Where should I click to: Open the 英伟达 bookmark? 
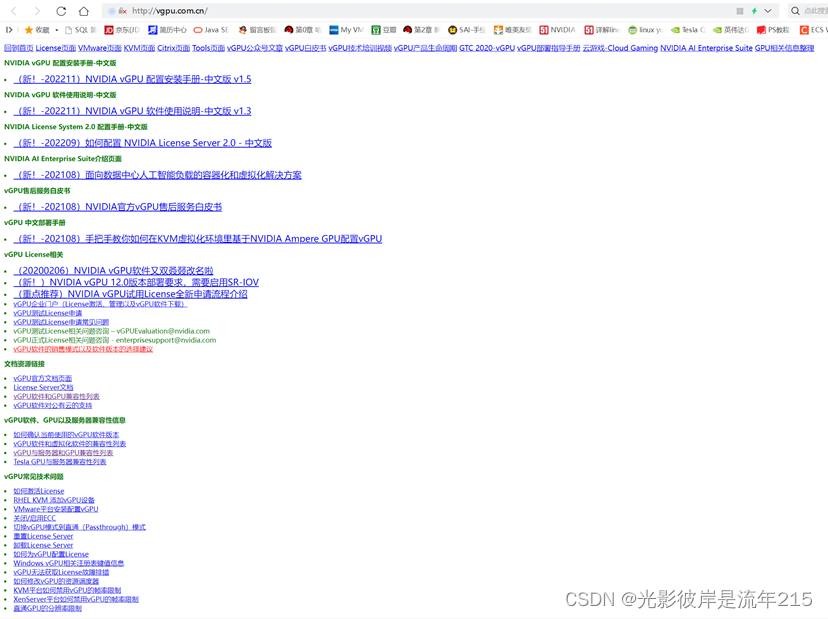[x=731, y=30]
